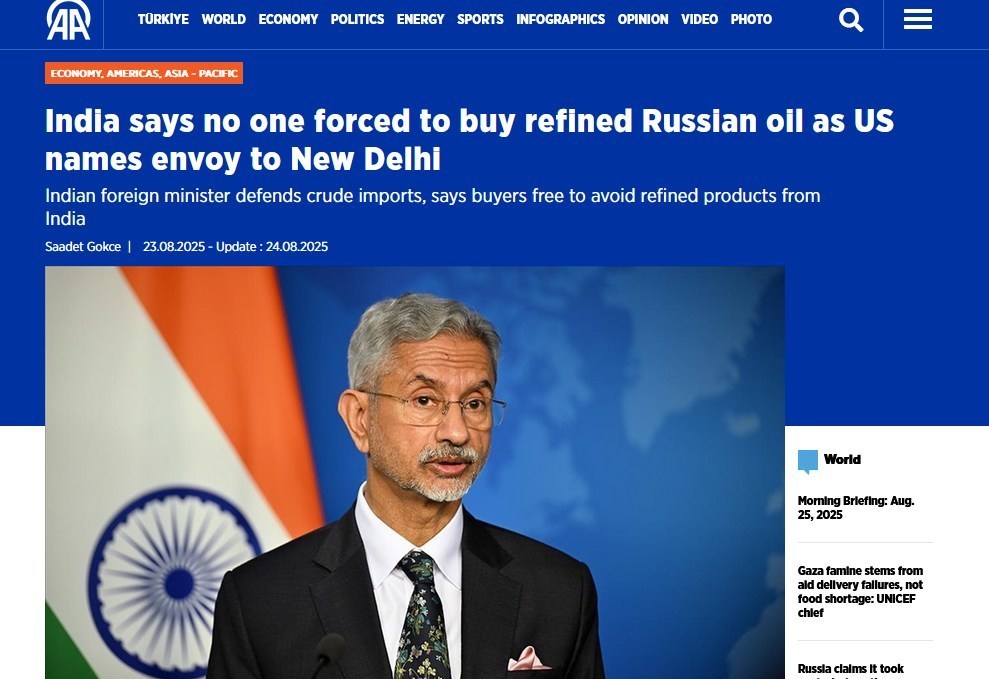989x679 pixels.
Task: Open the TÜRKİYE menu item
Action: [163, 20]
